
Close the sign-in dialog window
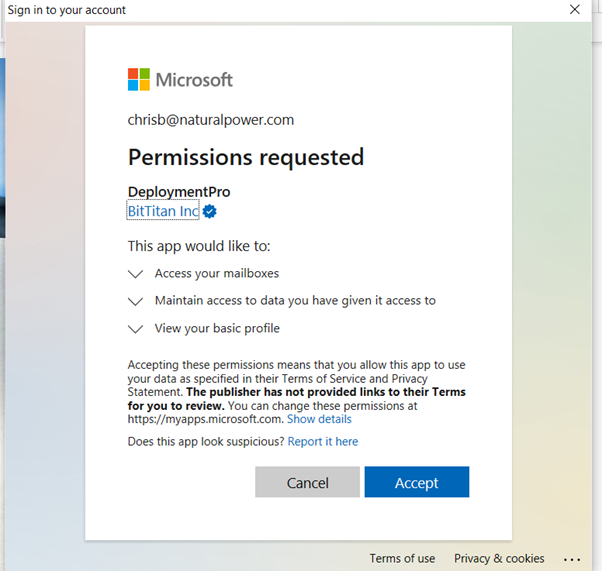575,10
